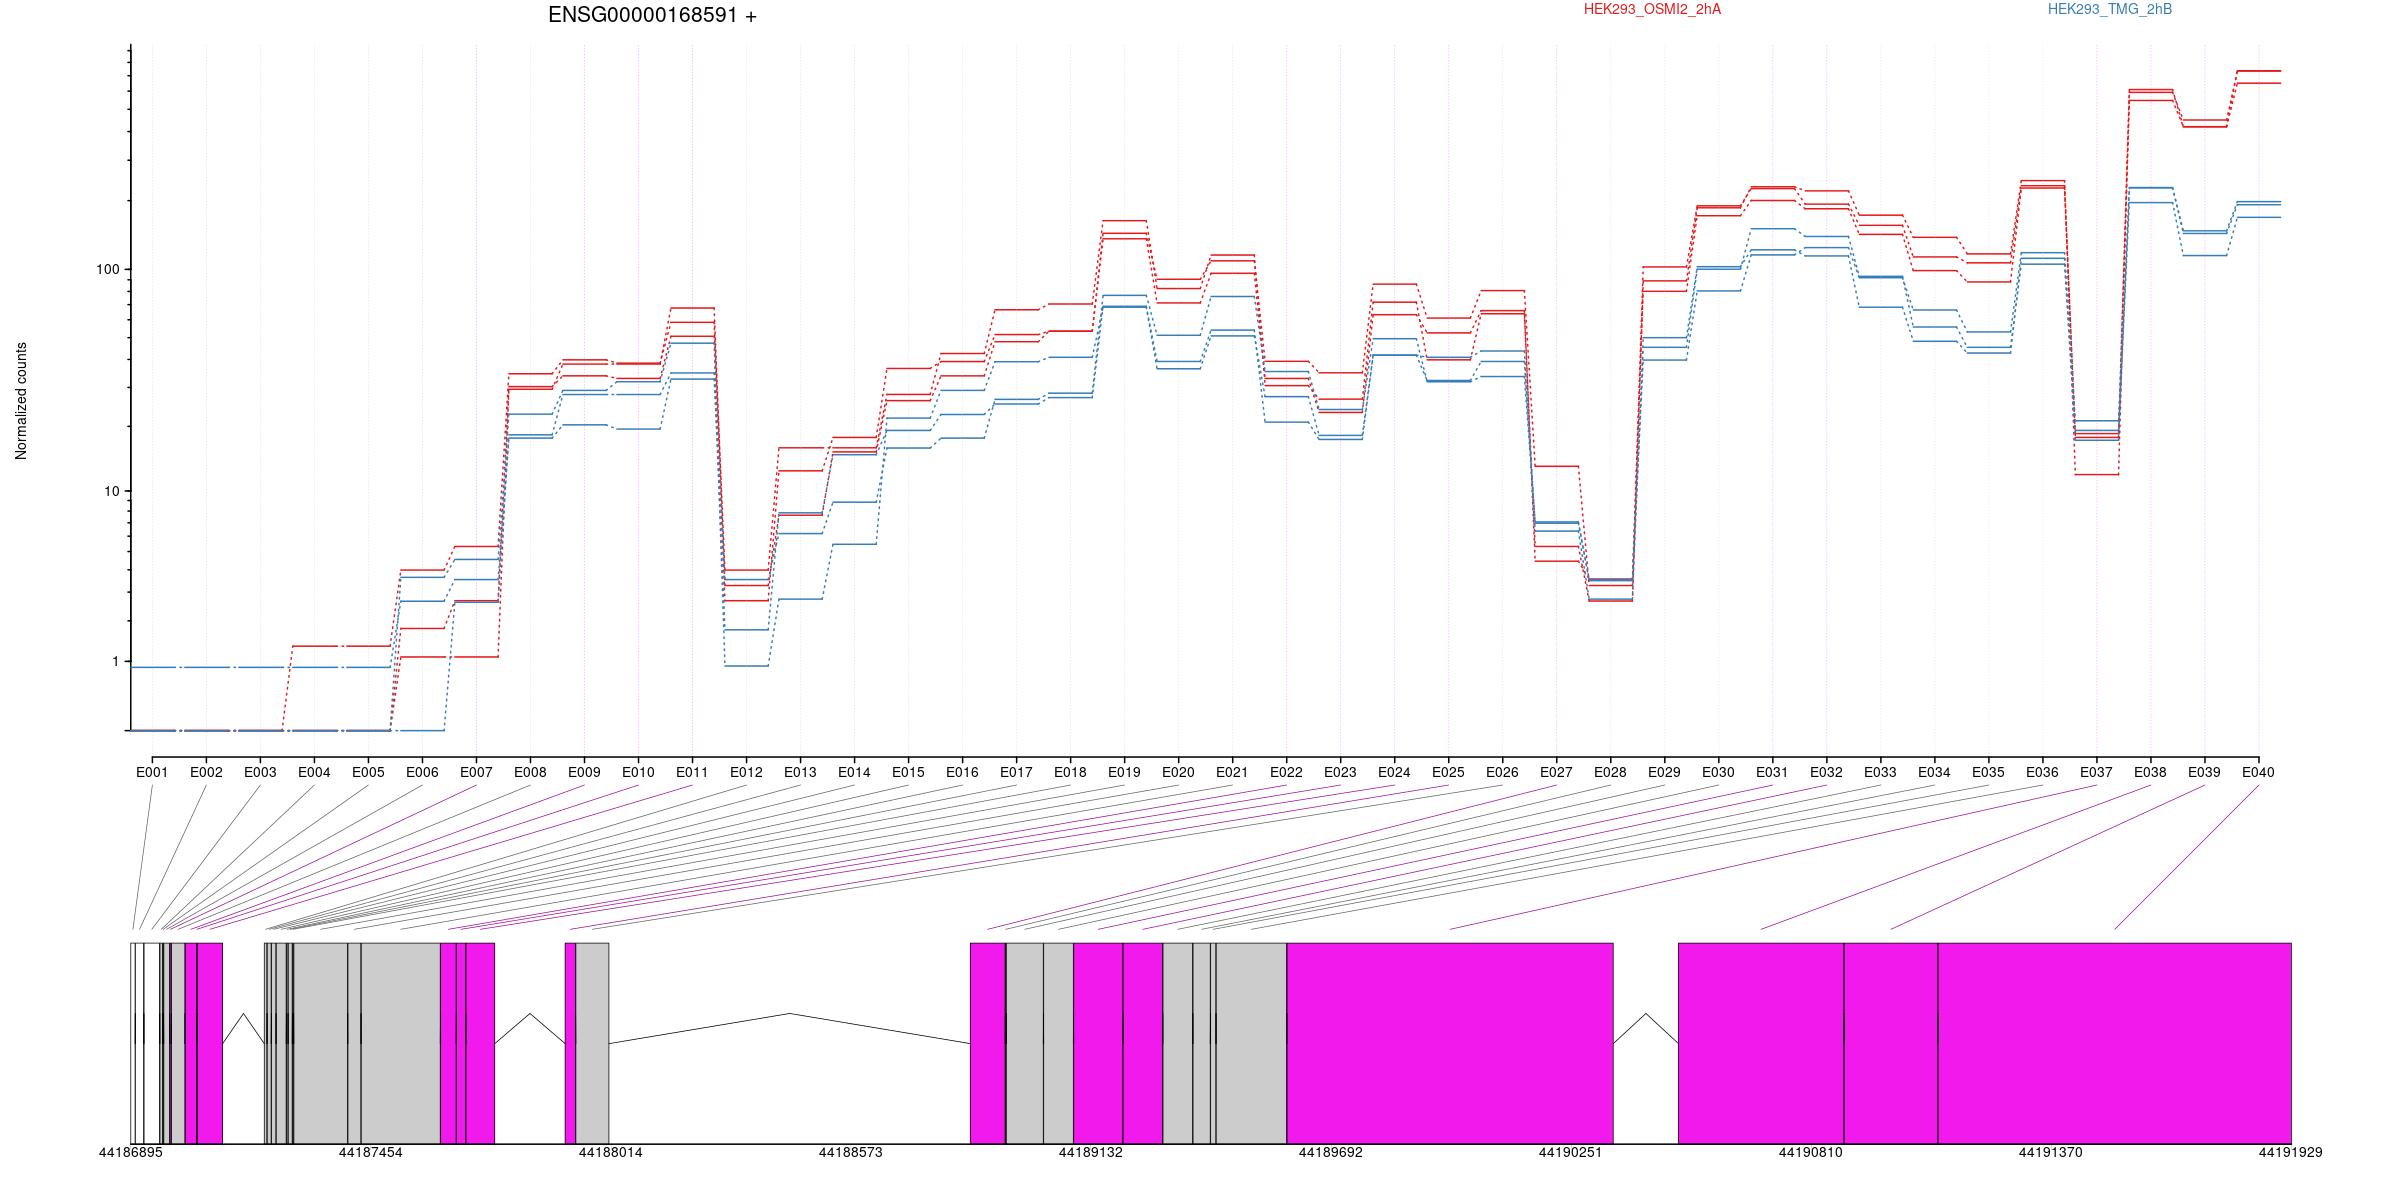Select exon bin label E023
This screenshot has width=2400, height=1200.
[x=1340, y=772]
